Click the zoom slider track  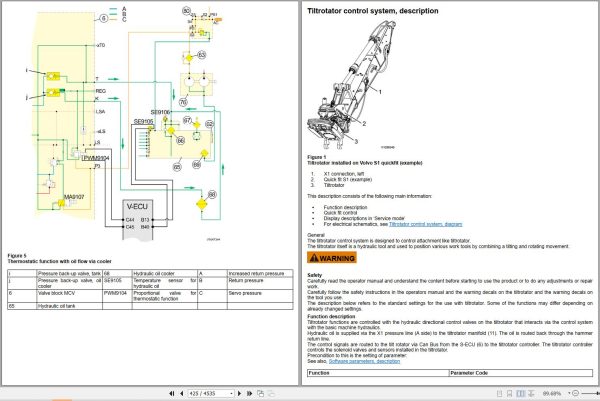[590, 393]
